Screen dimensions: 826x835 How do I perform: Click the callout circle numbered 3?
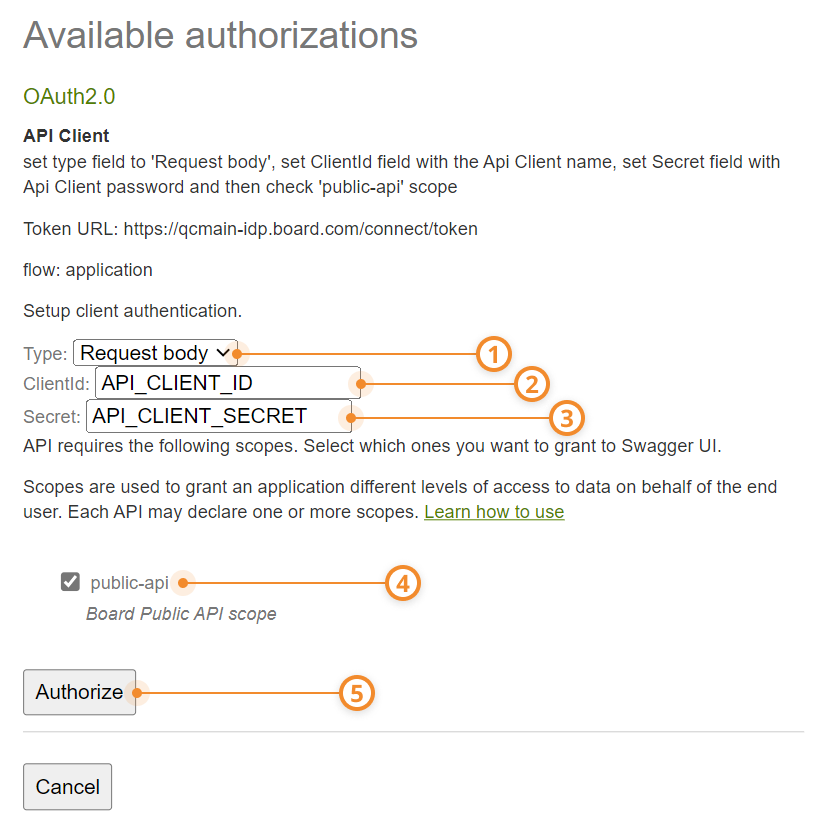click(x=567, y=418)
